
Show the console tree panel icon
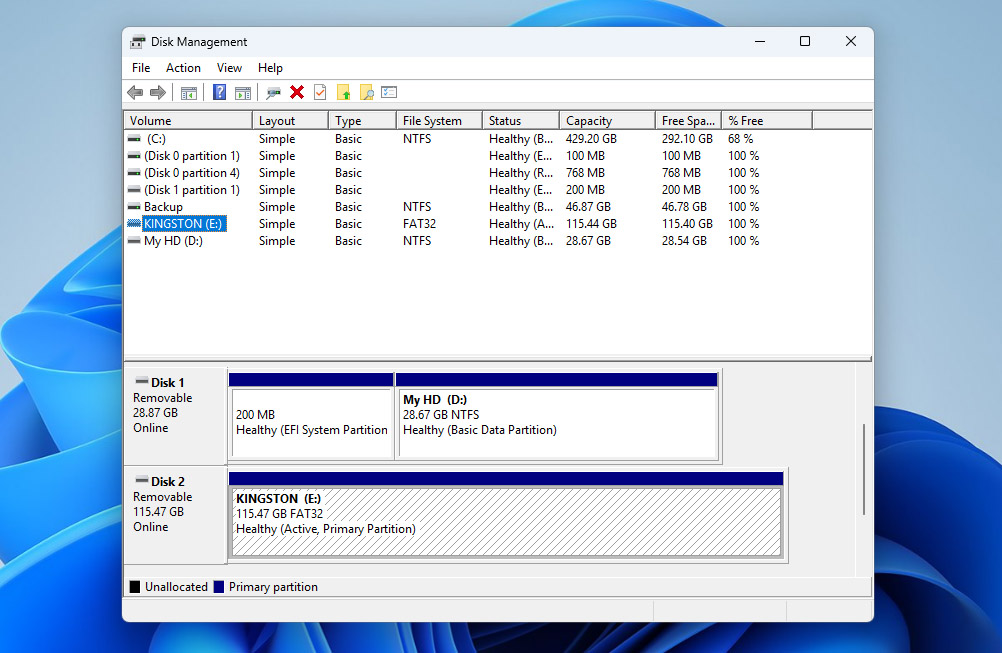click(189, 92)
